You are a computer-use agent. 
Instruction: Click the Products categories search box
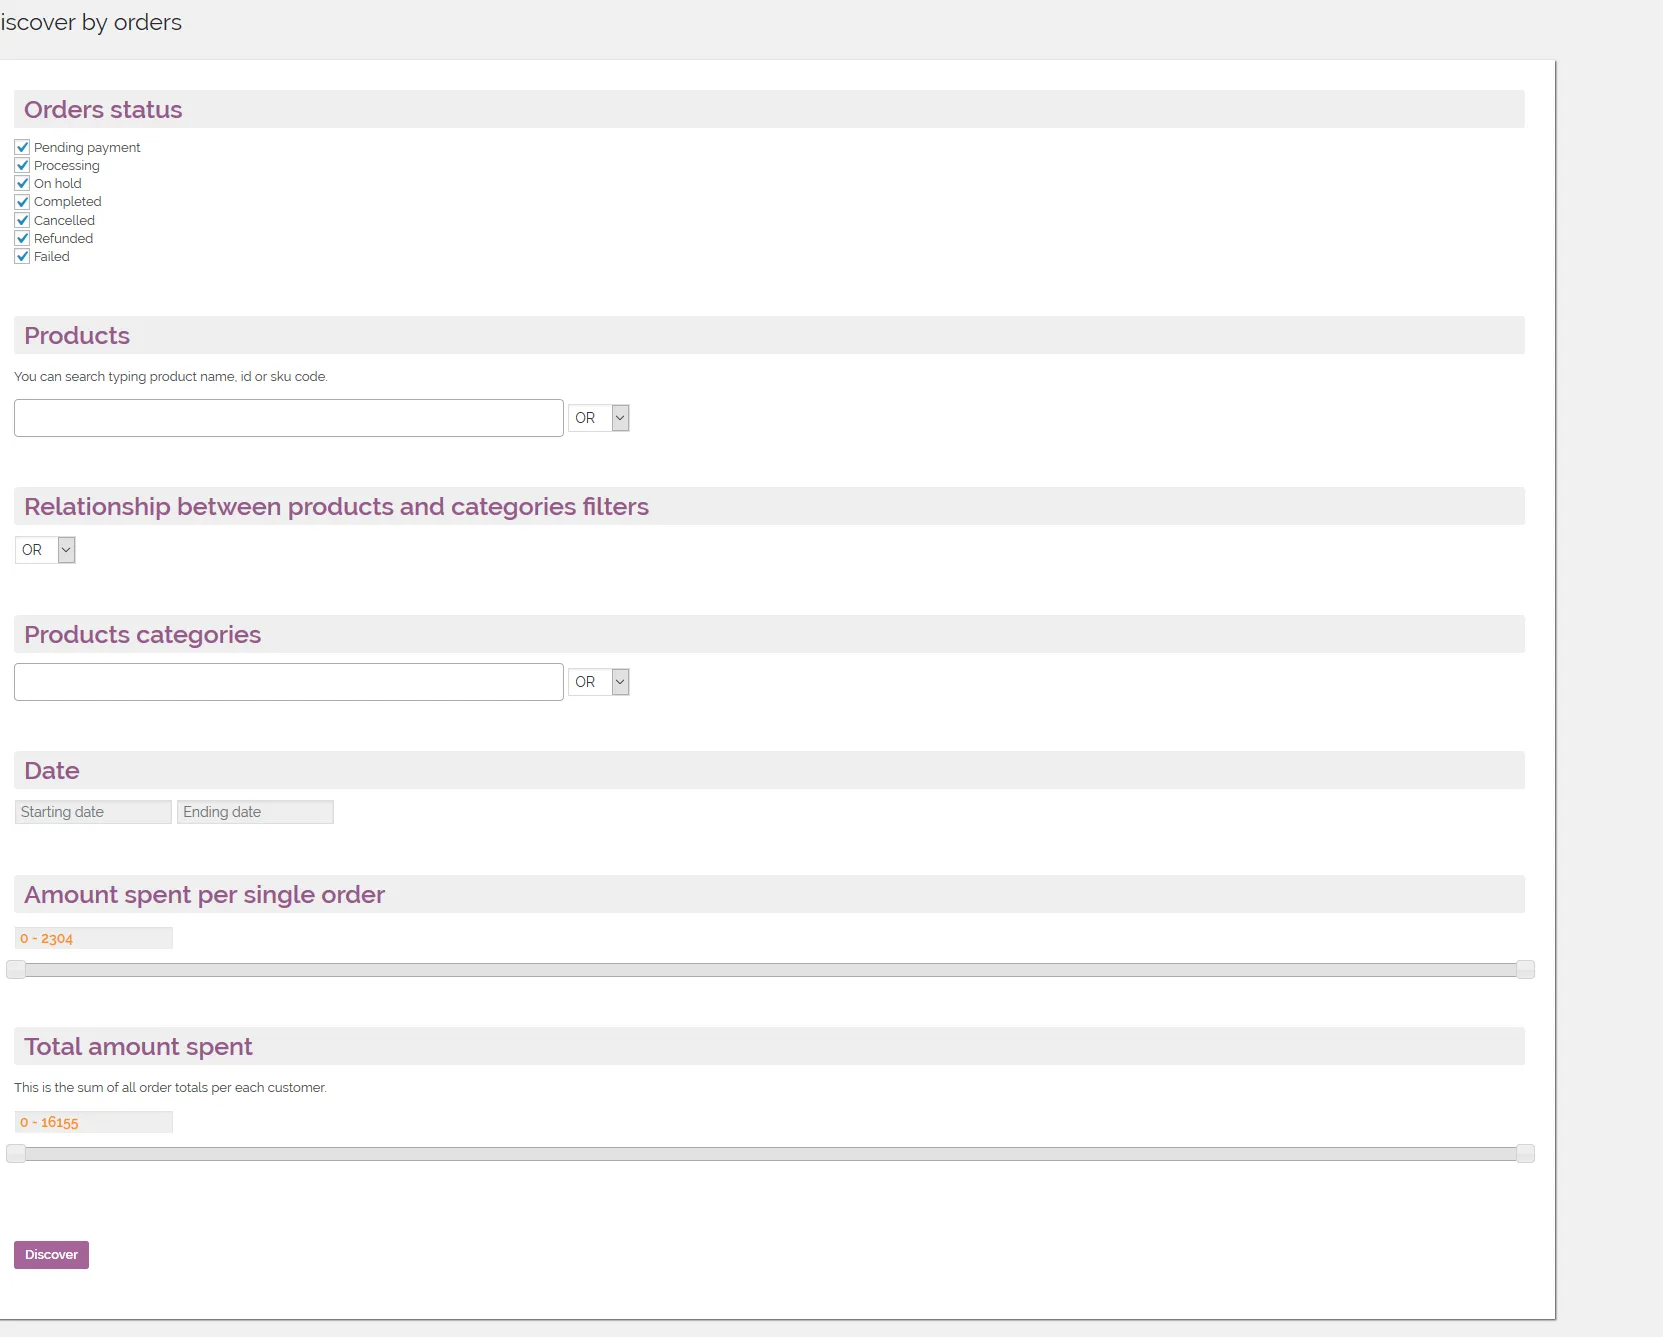pos(288,681)
